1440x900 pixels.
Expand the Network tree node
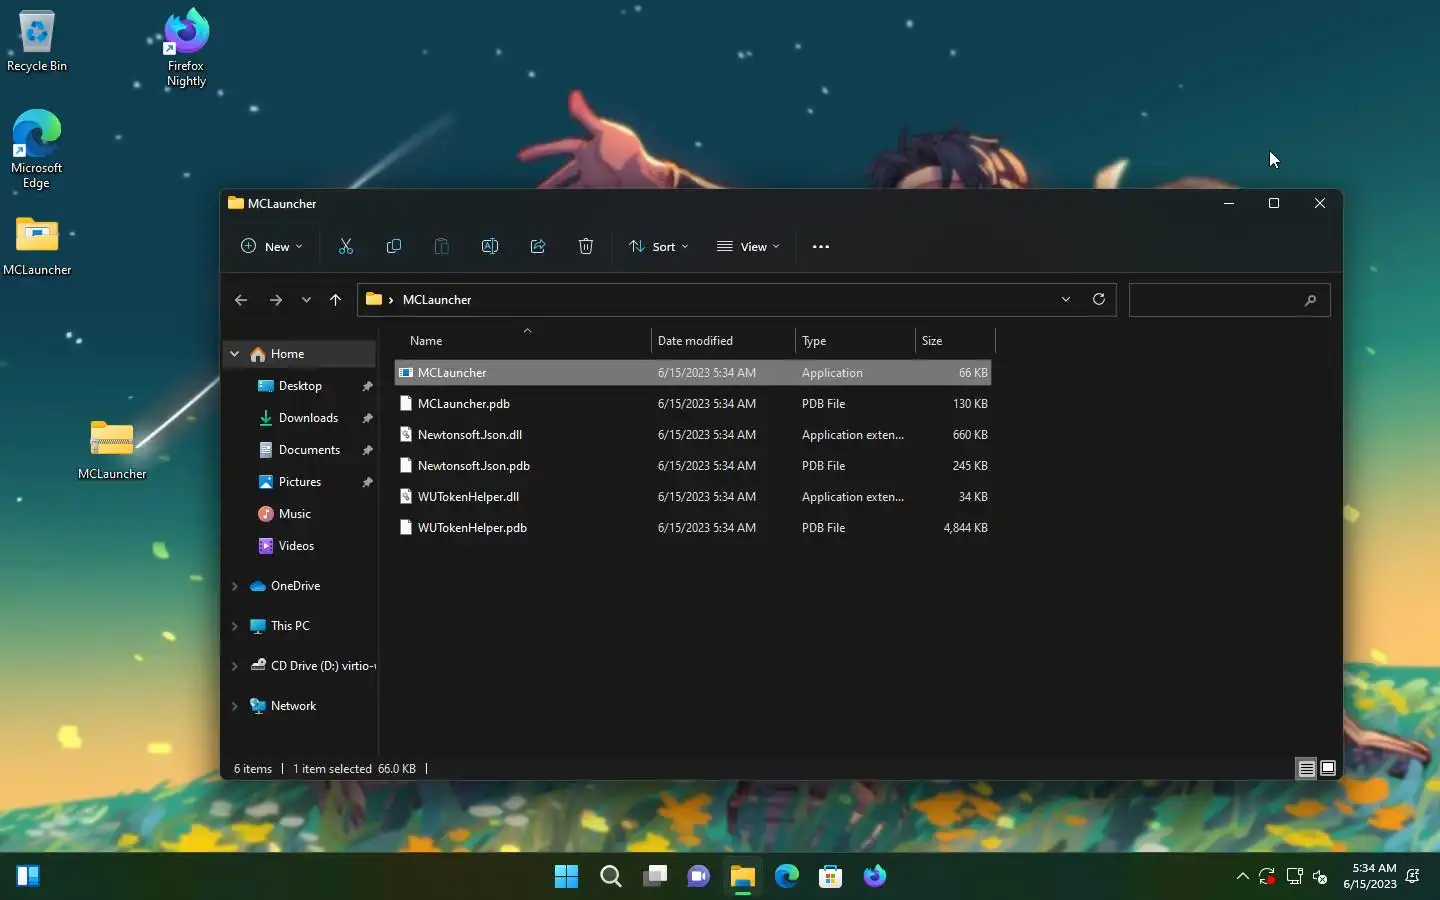[234, 706]
